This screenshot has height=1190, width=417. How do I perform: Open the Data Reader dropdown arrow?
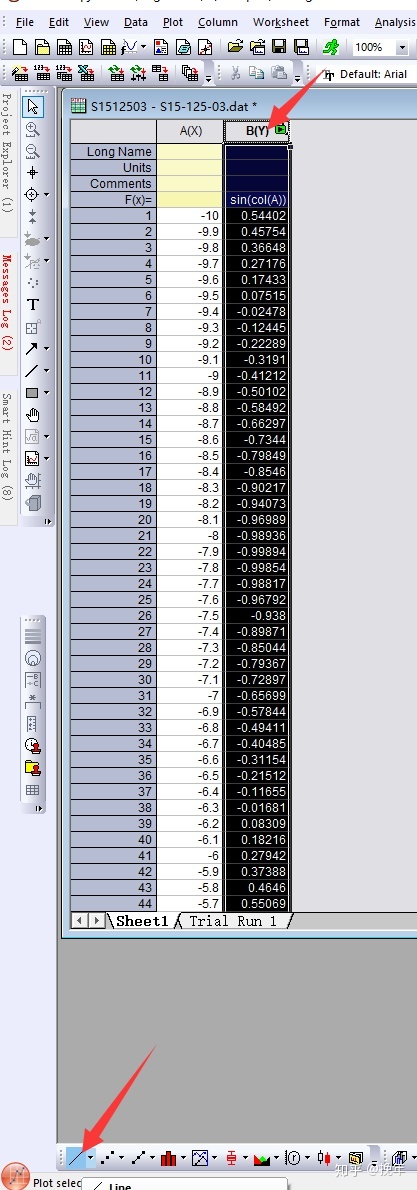(x=46, y=194)
